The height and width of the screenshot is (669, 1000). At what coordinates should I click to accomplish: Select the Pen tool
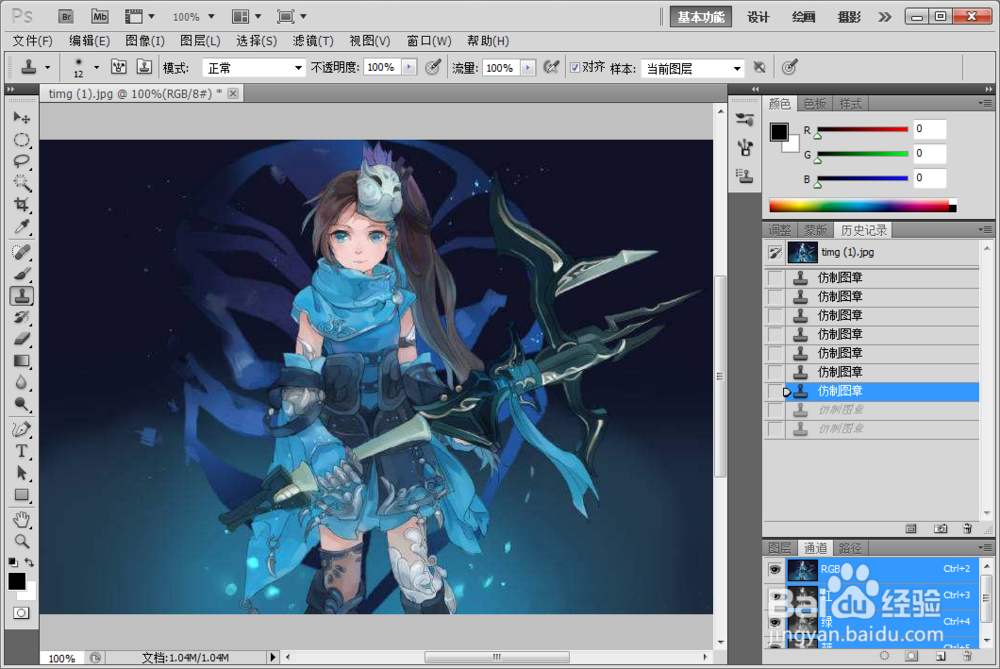point(22,429)
